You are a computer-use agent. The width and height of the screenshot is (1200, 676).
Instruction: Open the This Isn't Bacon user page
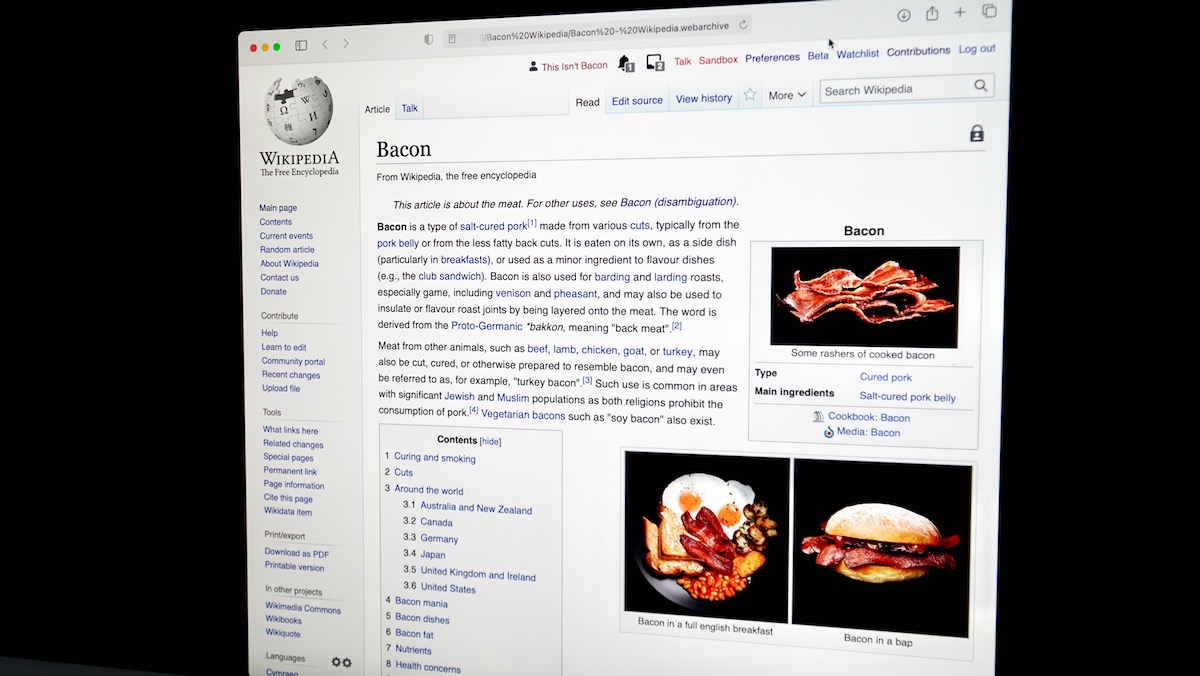click(574, 66)
